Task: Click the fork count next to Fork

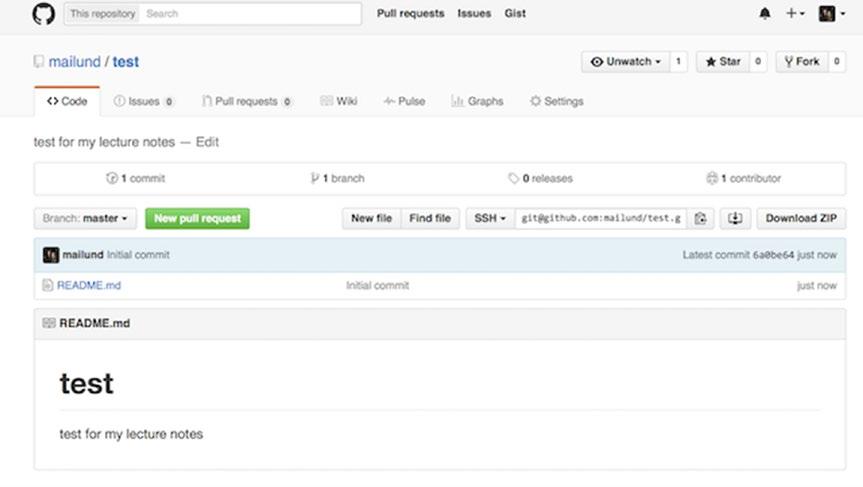Action: pos(837,62)
